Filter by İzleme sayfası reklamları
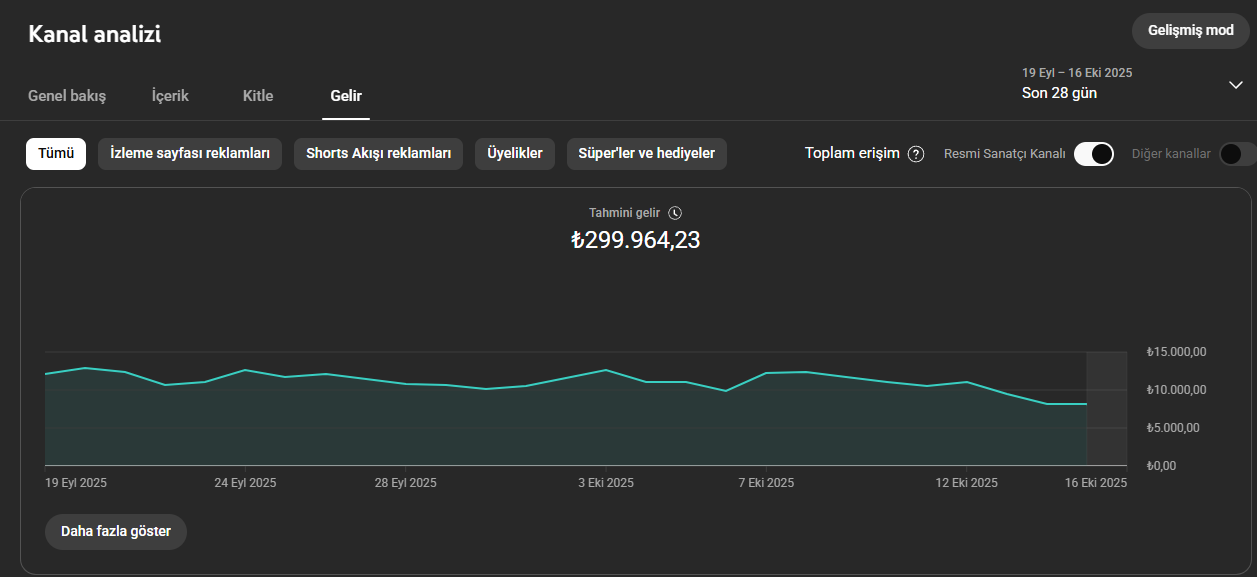Screen dimensions: 1257x577 point(190,154)
